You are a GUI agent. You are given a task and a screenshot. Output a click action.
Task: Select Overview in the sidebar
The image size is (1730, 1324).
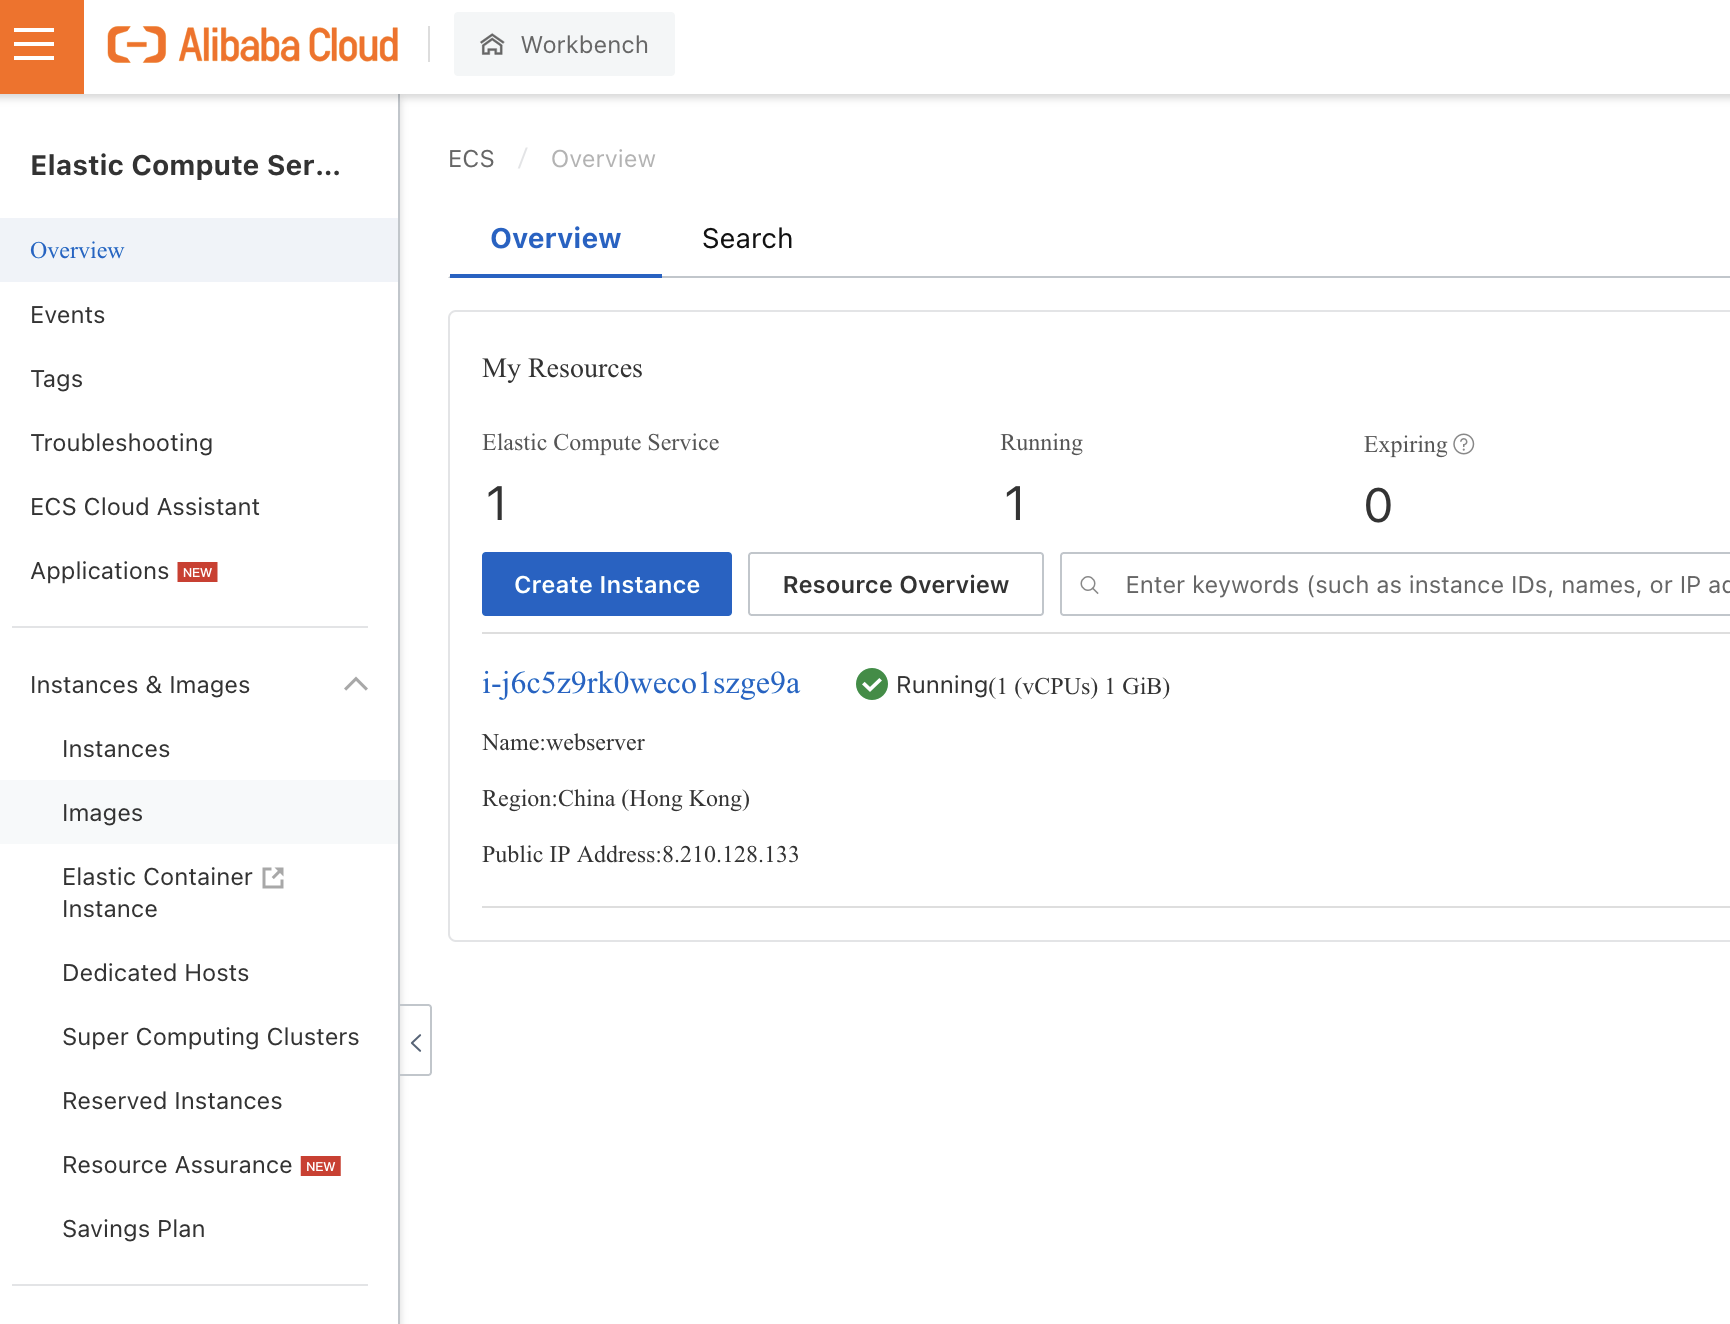[199, 250]
